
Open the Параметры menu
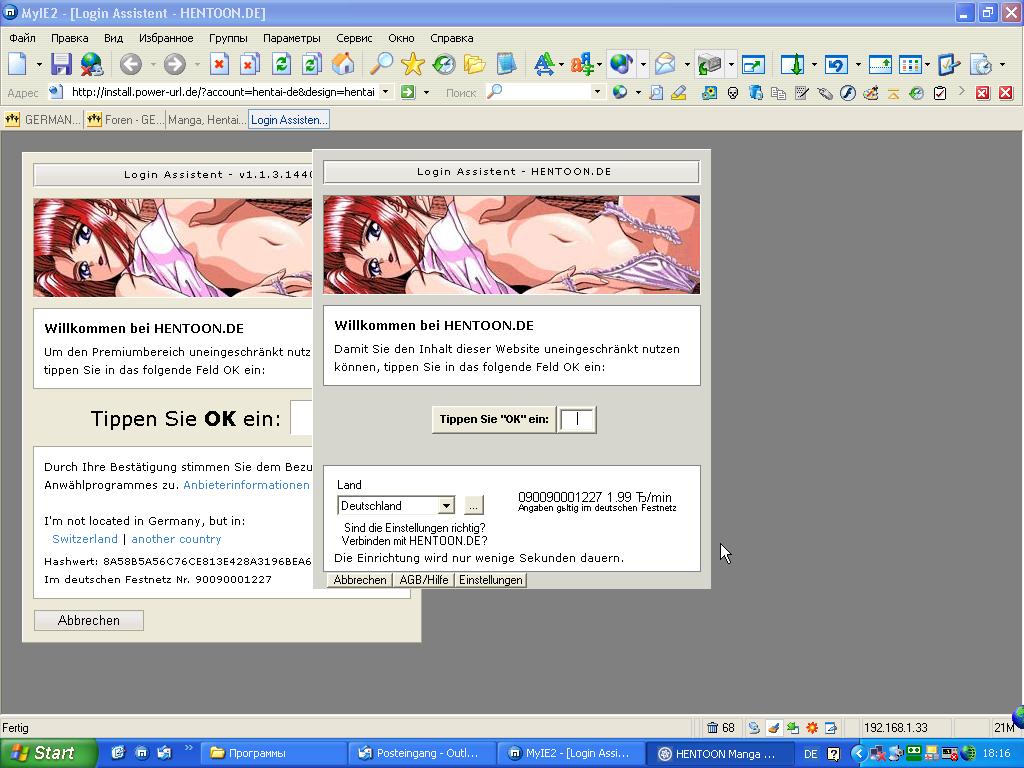point(291,38)
